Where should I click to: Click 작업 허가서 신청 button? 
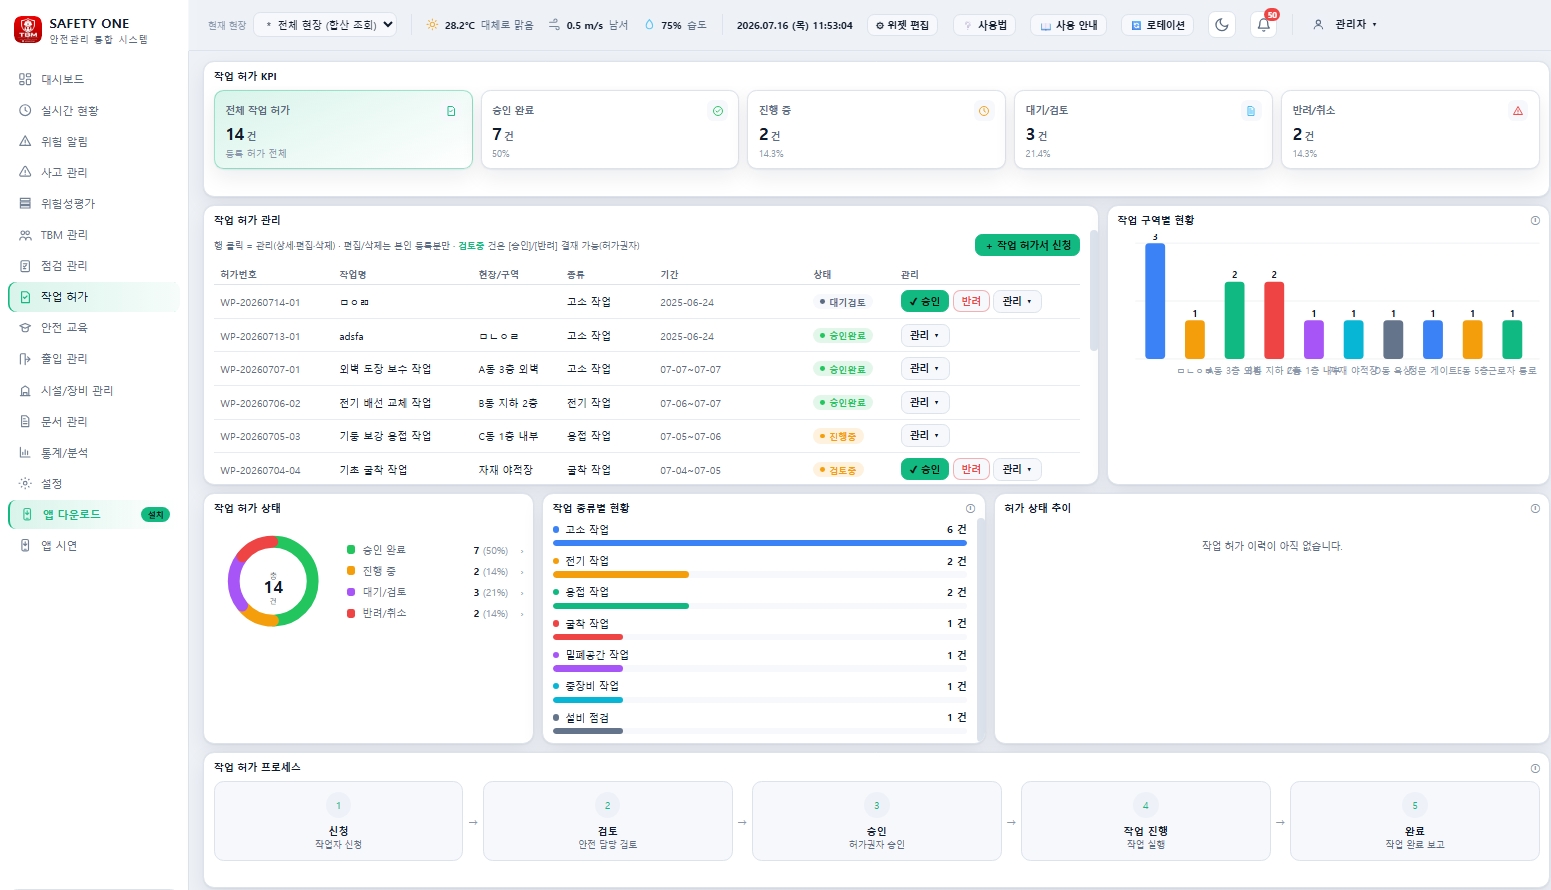click(x=1027, y=245)
